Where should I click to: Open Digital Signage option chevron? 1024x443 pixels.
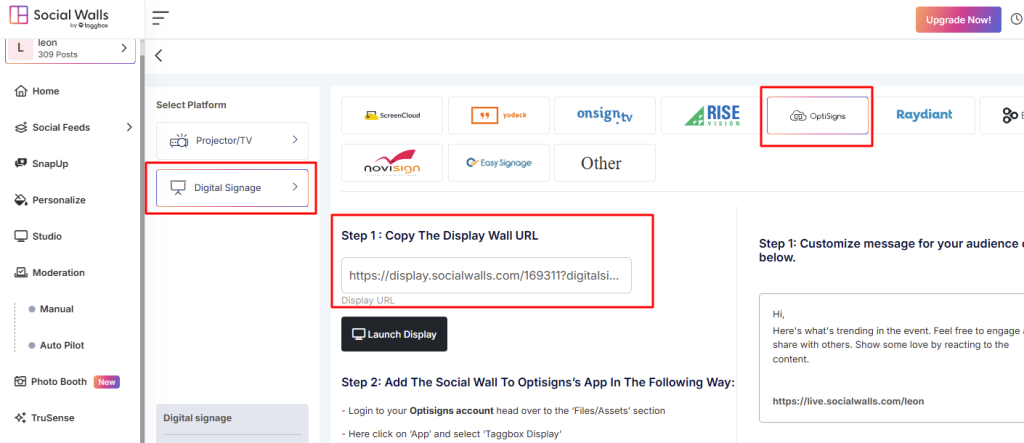click(x=295, y=187)
